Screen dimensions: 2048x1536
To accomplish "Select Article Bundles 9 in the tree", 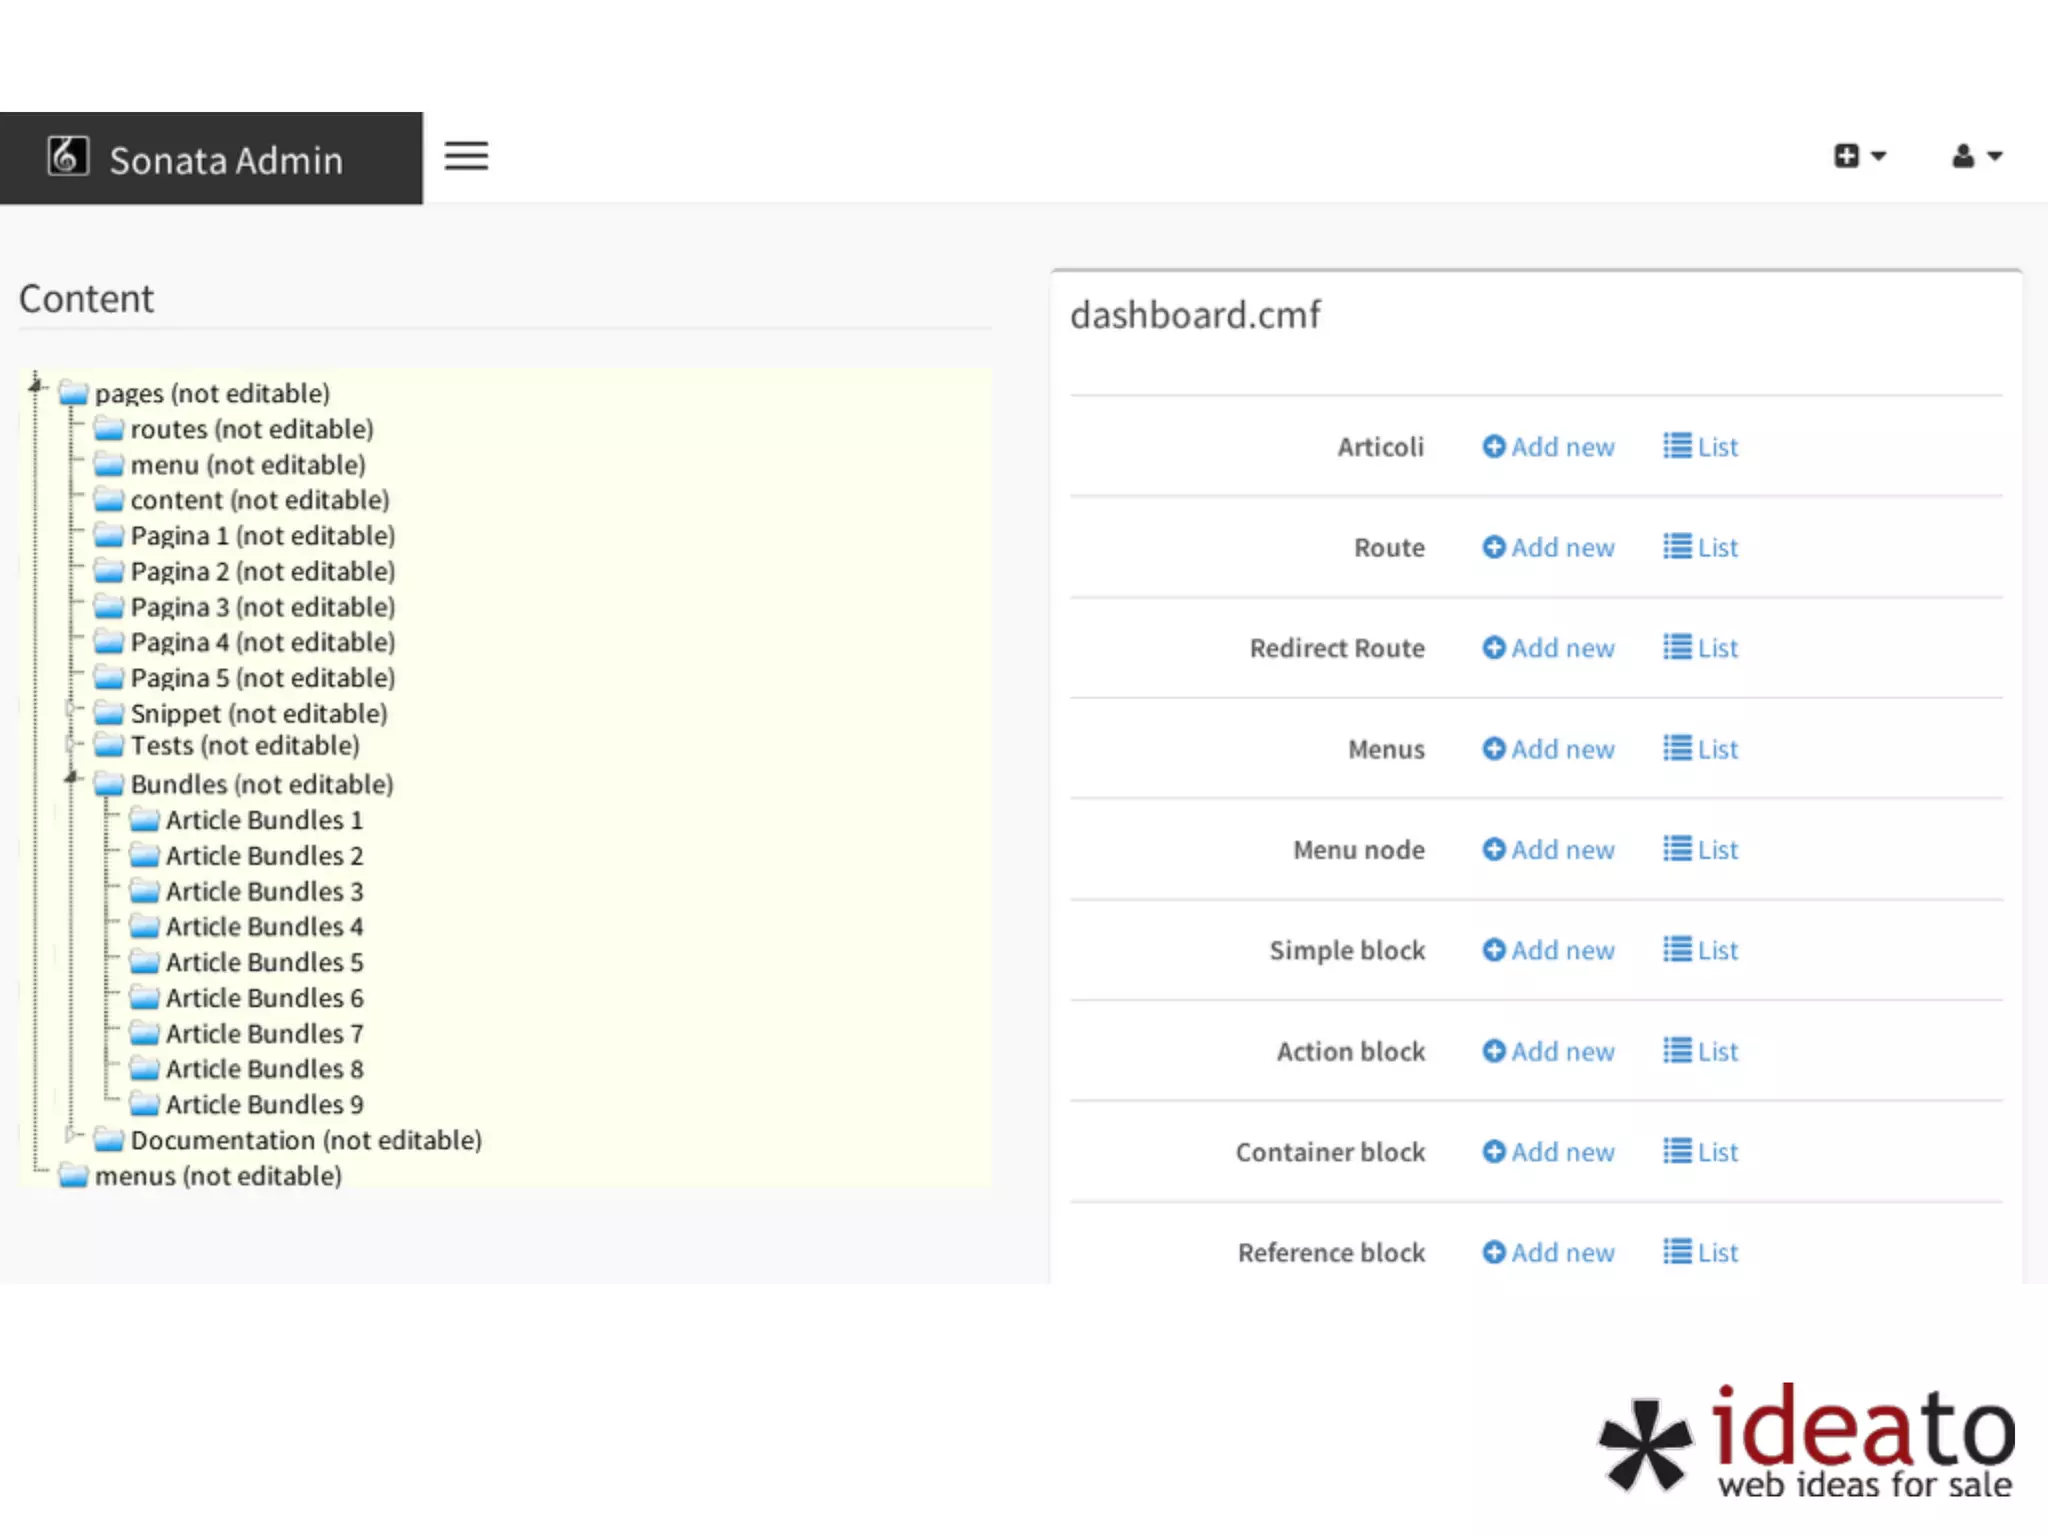I will click(264, 1105).
